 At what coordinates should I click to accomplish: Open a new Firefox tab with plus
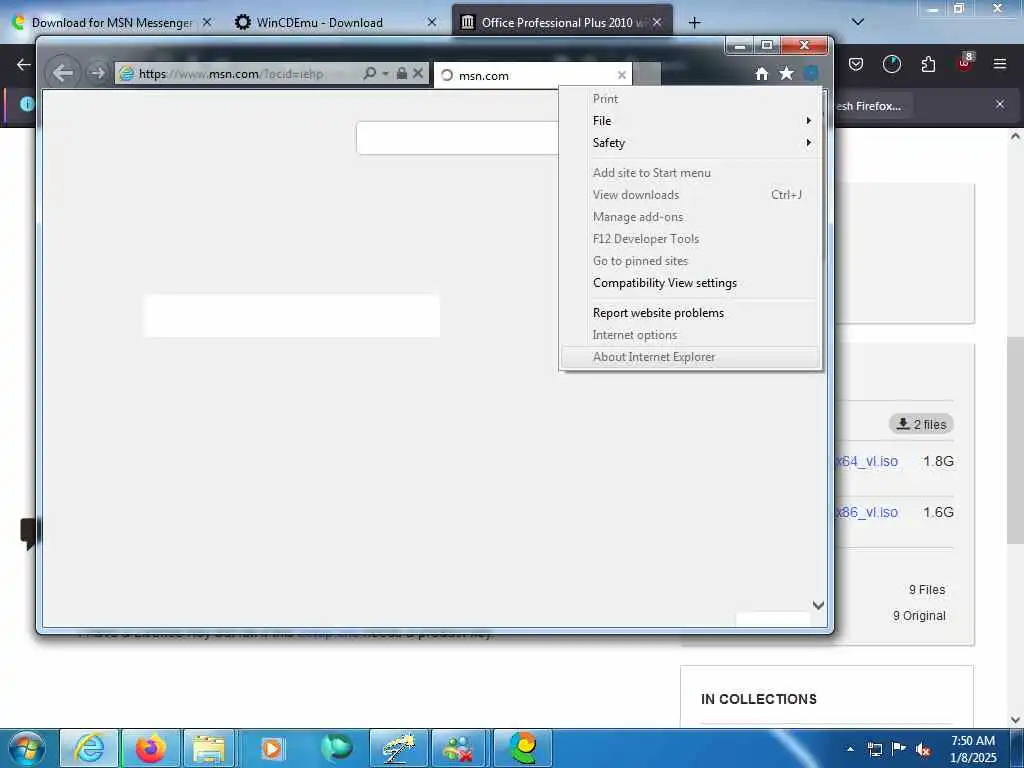click(694, 23)
